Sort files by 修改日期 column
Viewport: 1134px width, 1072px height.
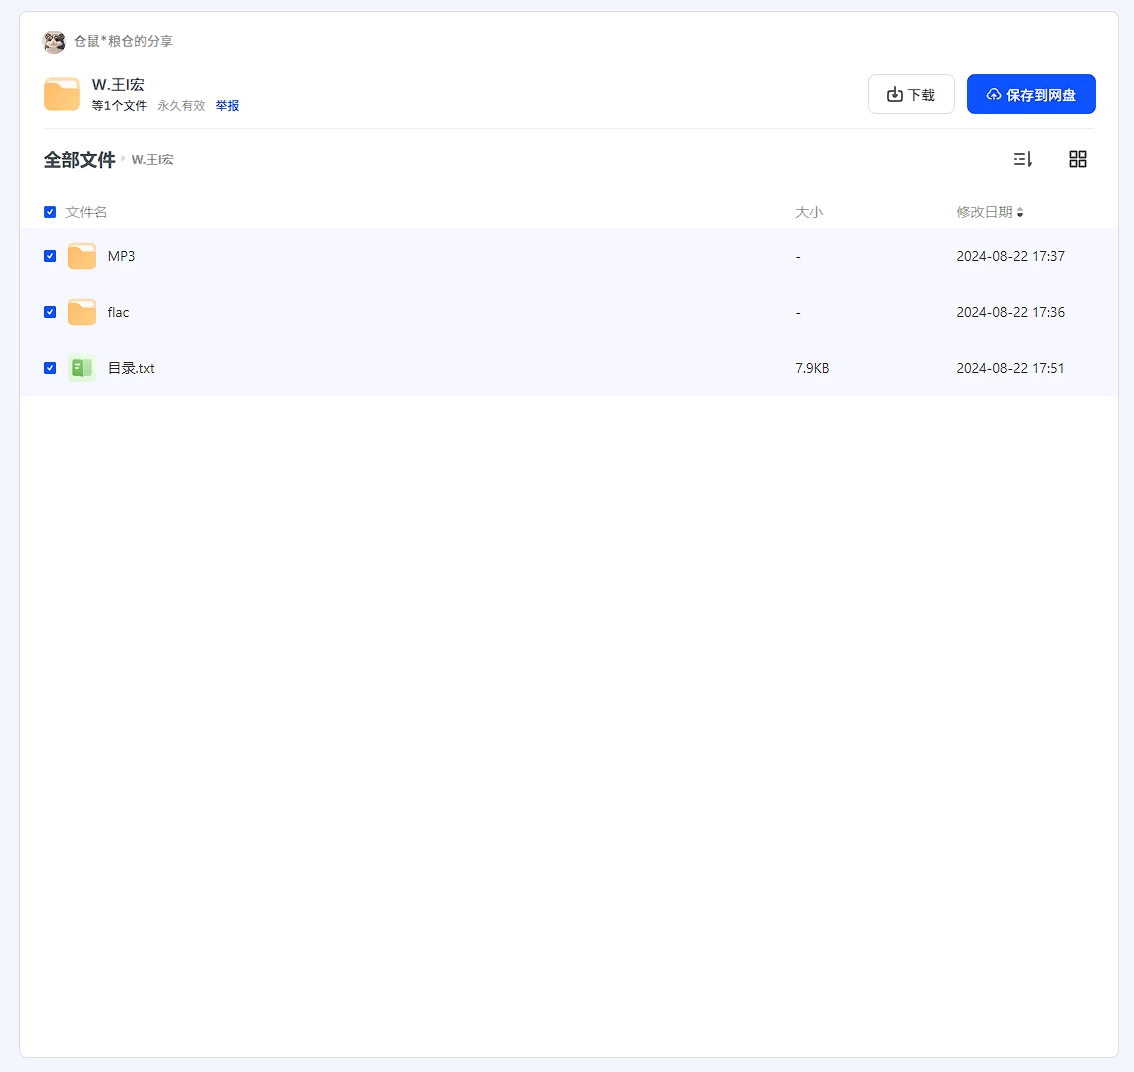click(x=984, y=212)
